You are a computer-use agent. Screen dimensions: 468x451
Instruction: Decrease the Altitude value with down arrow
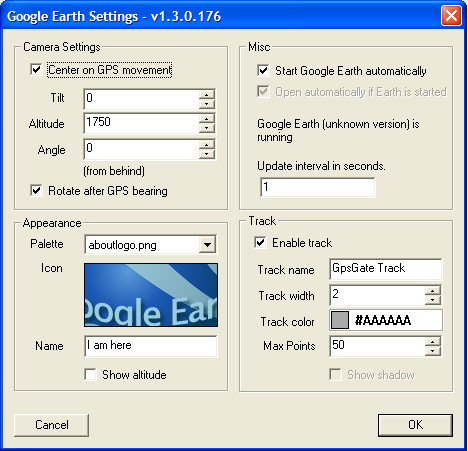pos(207,128)
